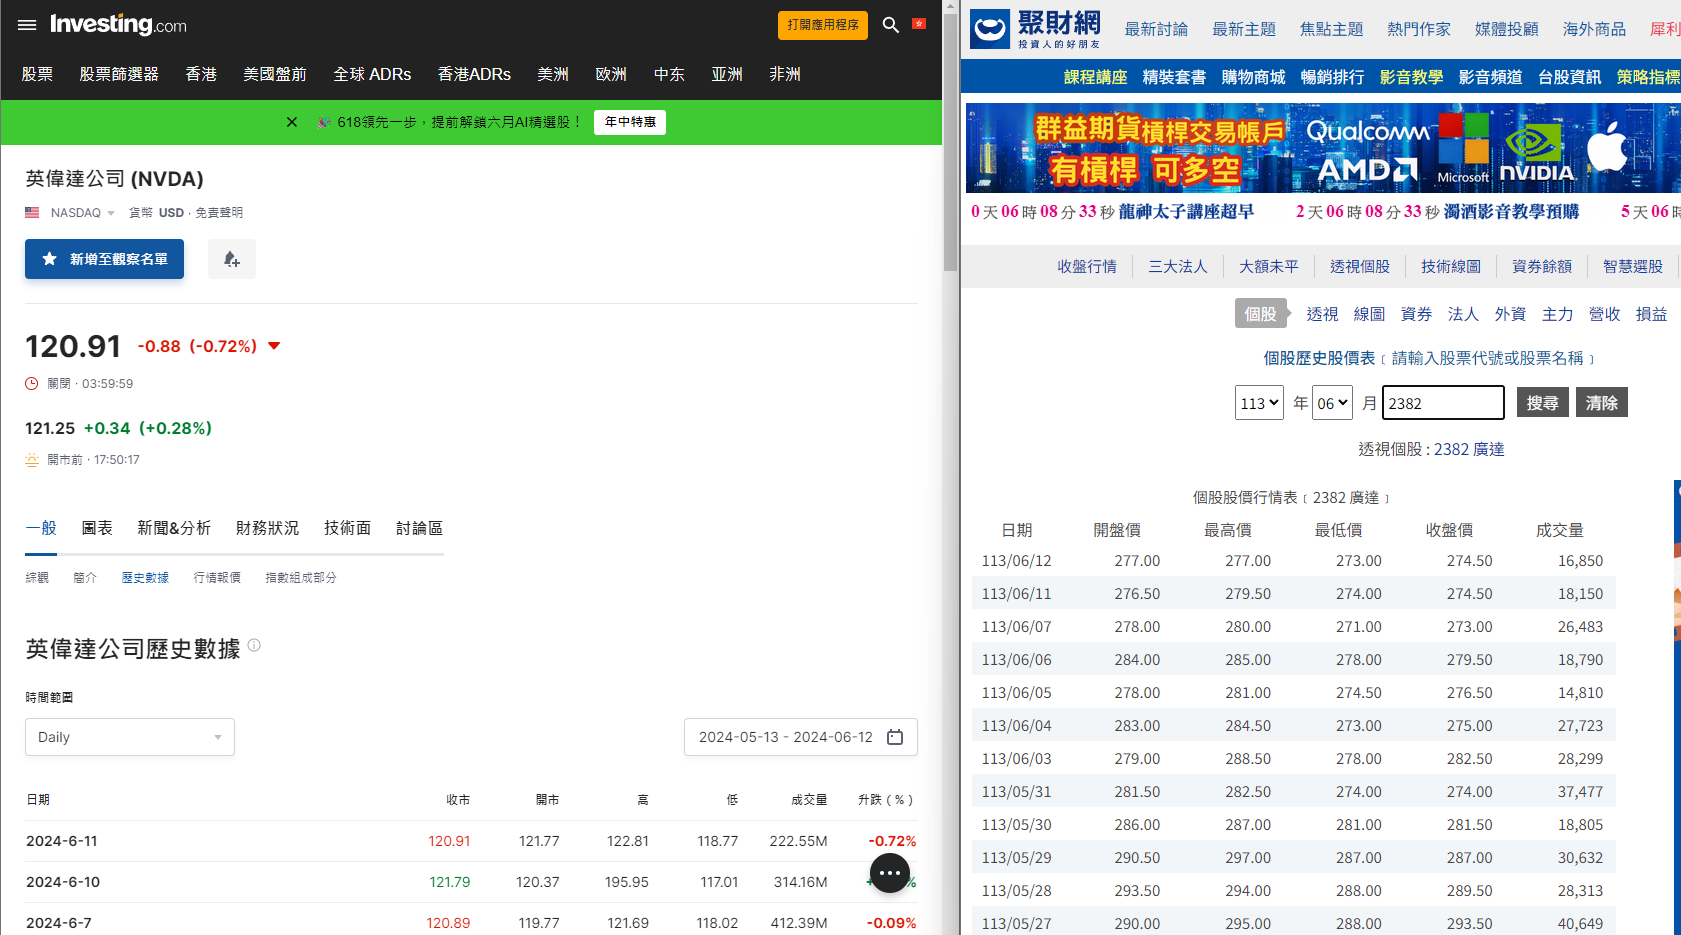
Task: Click the US flag next to NASDAQ
Action: (32, 213)
